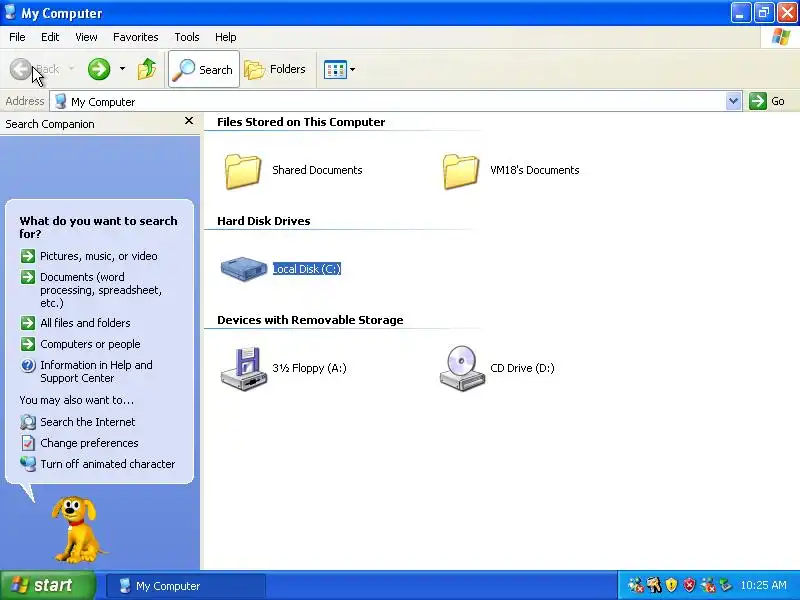Click My Computer taskbar button
Image resolution: width=800 pixels, height=600 pixels.
[x=186, y=586]
